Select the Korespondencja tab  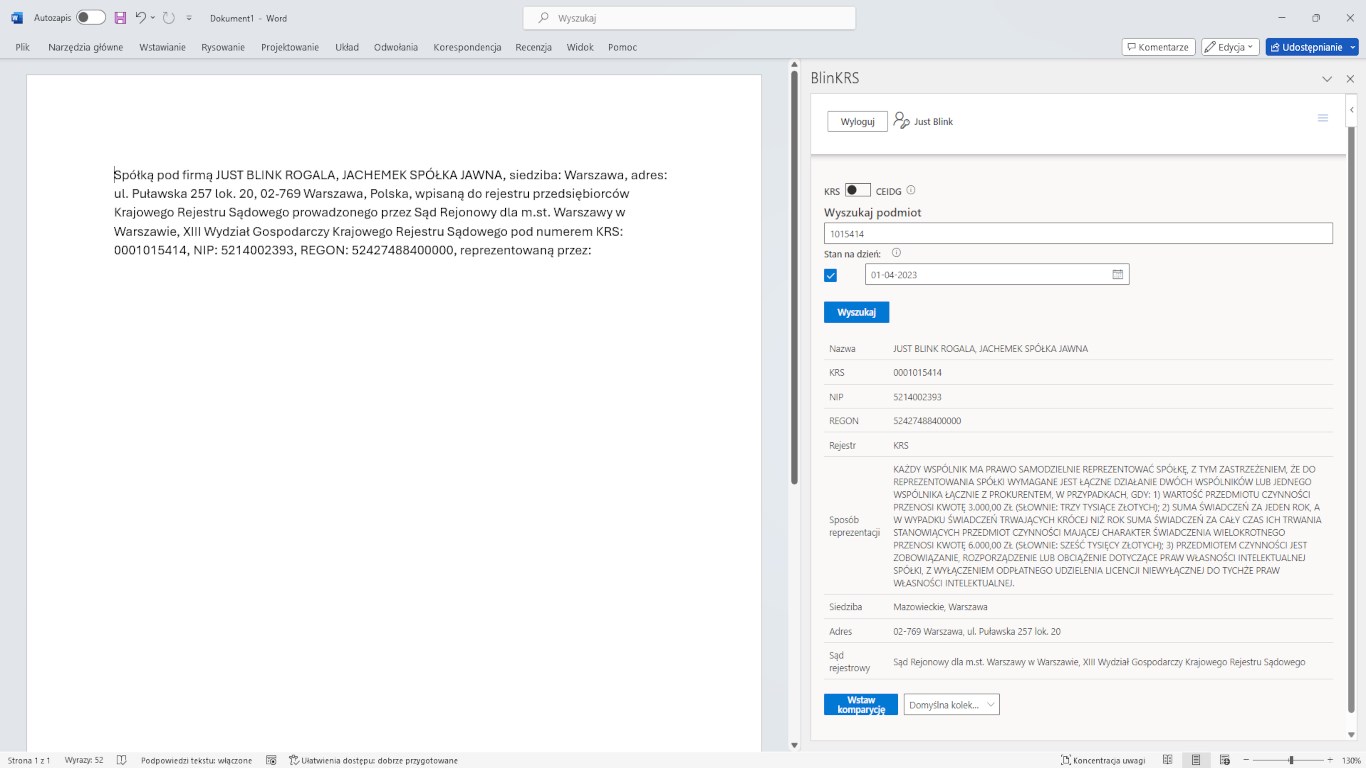point(467,47)
